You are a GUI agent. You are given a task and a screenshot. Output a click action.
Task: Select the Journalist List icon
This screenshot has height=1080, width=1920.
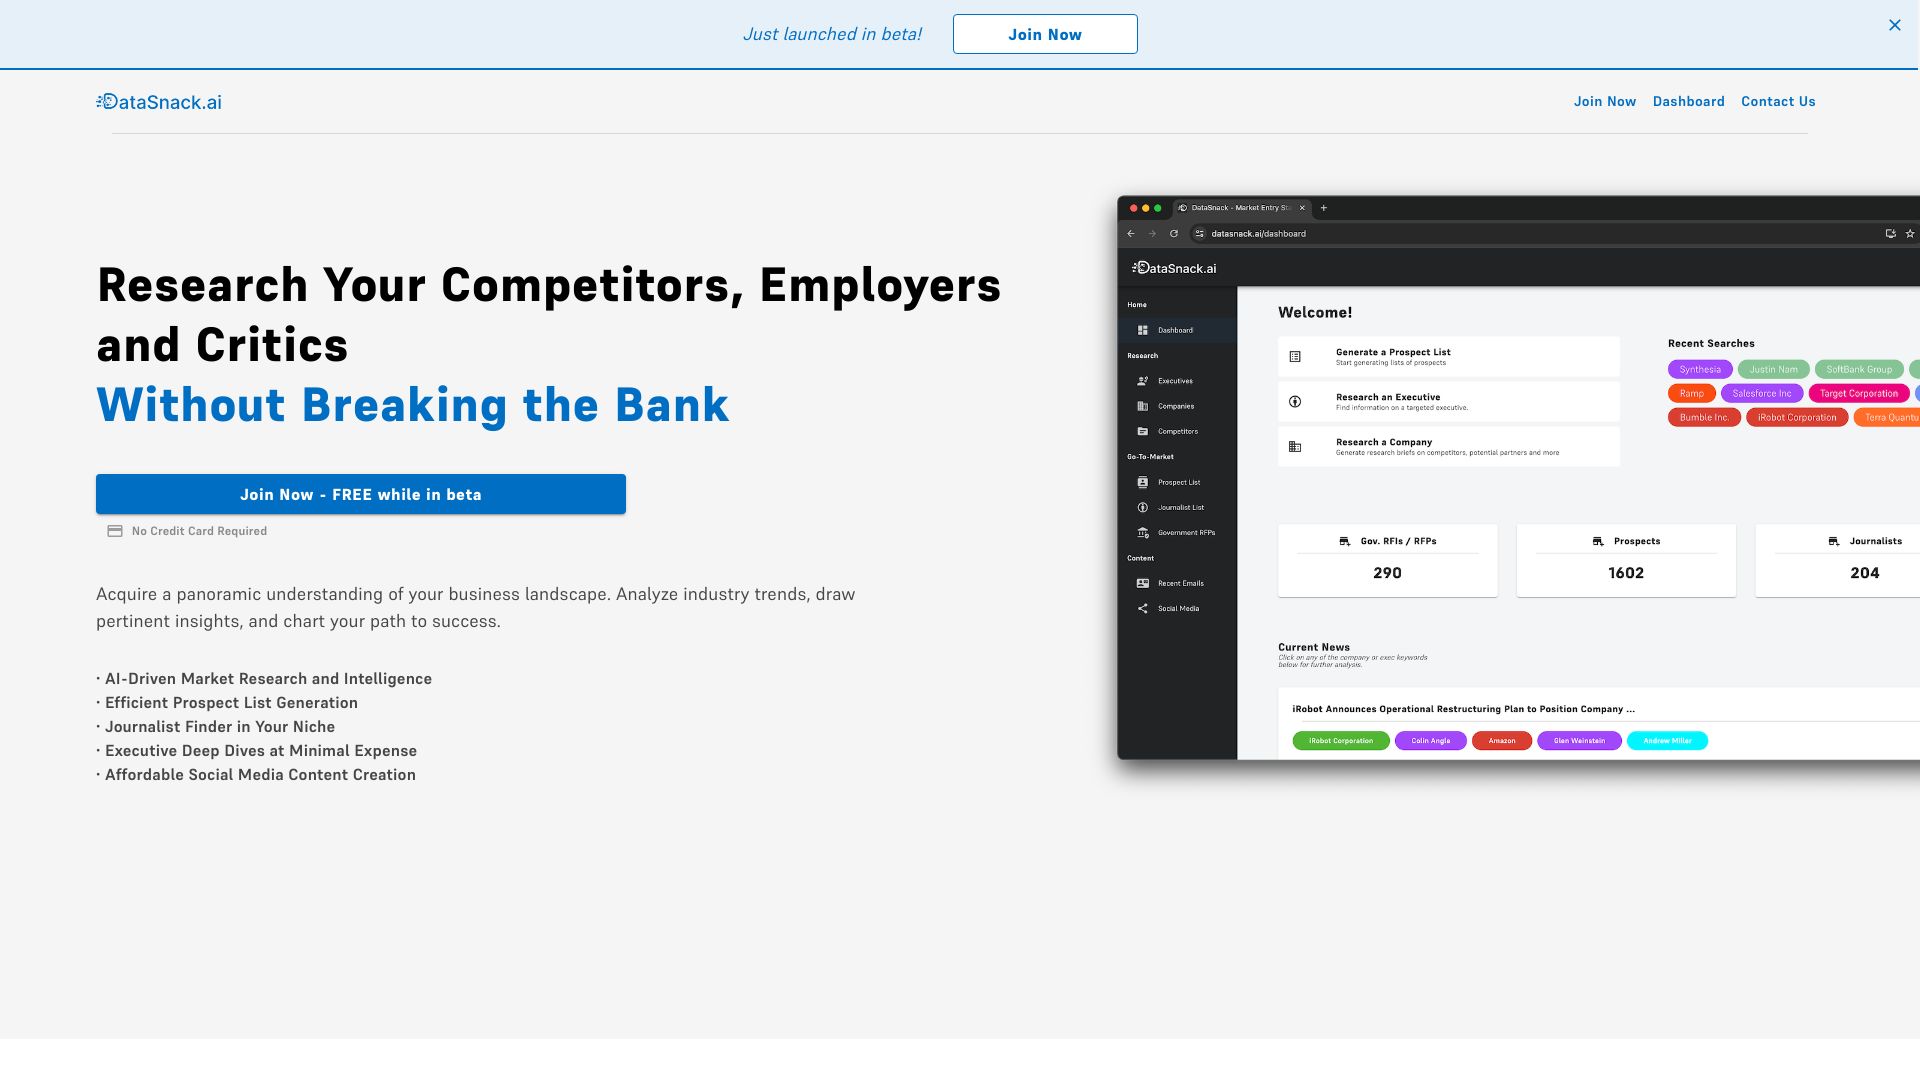click(x=1143, y=508)
